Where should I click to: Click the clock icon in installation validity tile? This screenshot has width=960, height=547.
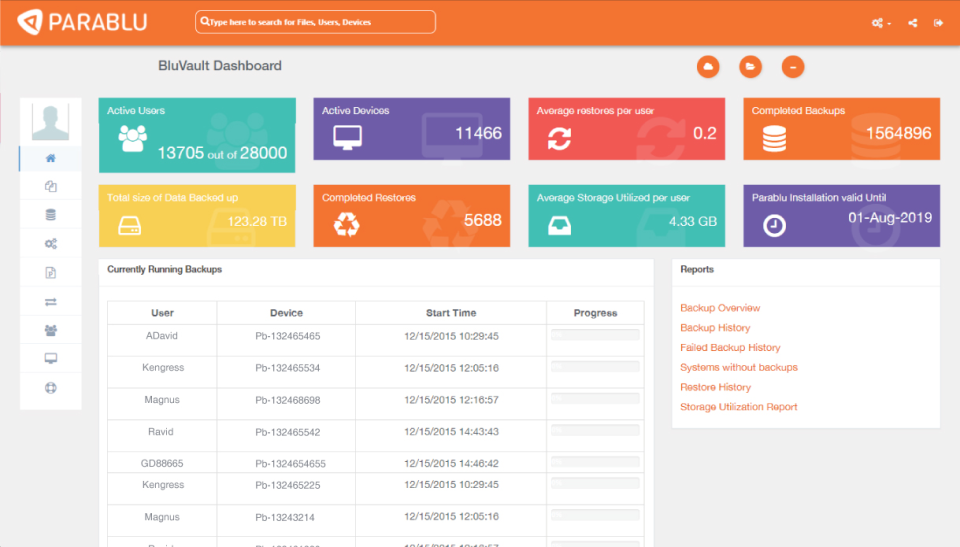774,225
